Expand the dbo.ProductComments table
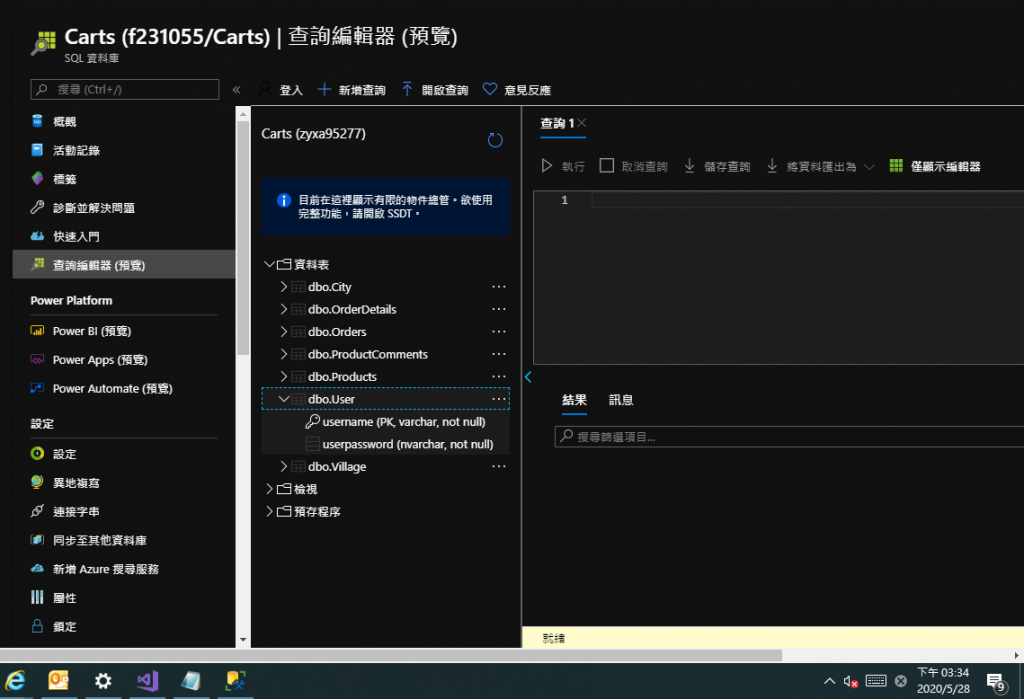This screenshot has height=699, width=1024. (283, 354)
